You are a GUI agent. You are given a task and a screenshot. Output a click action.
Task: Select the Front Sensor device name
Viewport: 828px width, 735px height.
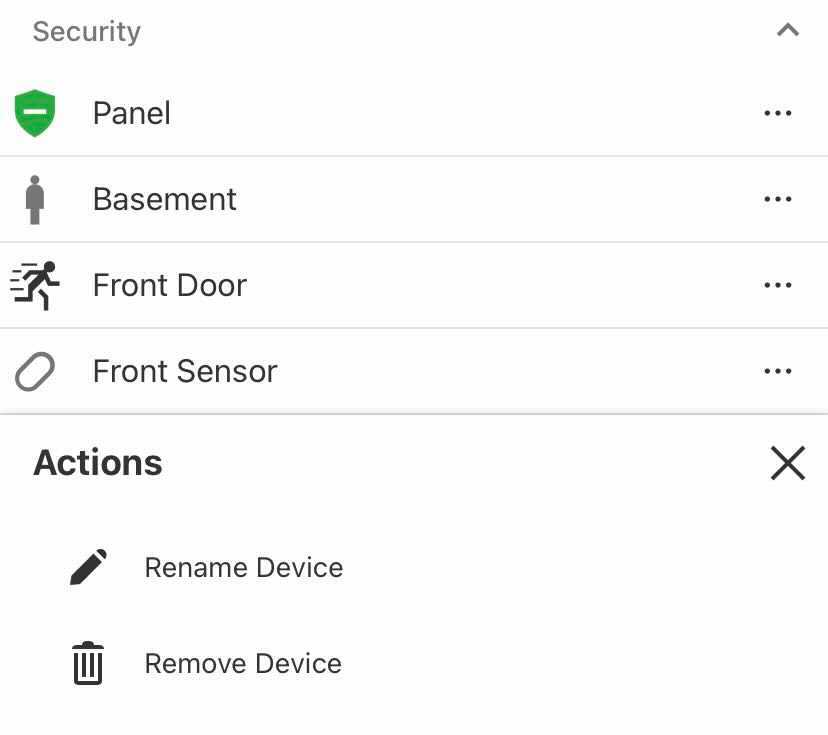click(x=185, y=371)
